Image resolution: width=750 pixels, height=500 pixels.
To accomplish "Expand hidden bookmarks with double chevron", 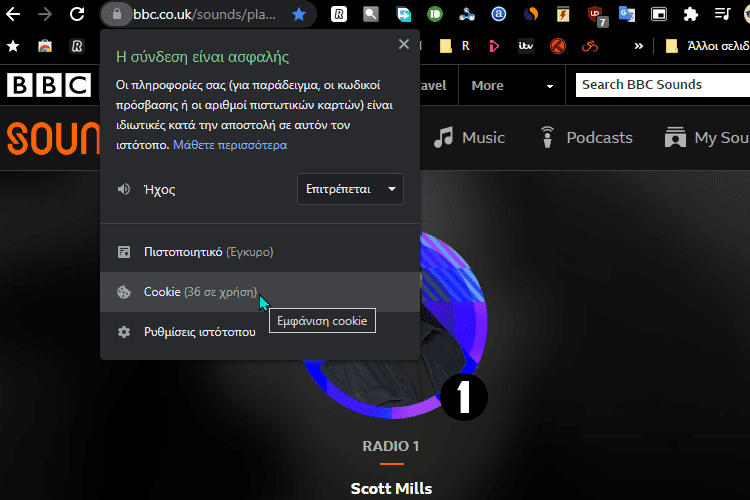I will [x=639, y=46].
